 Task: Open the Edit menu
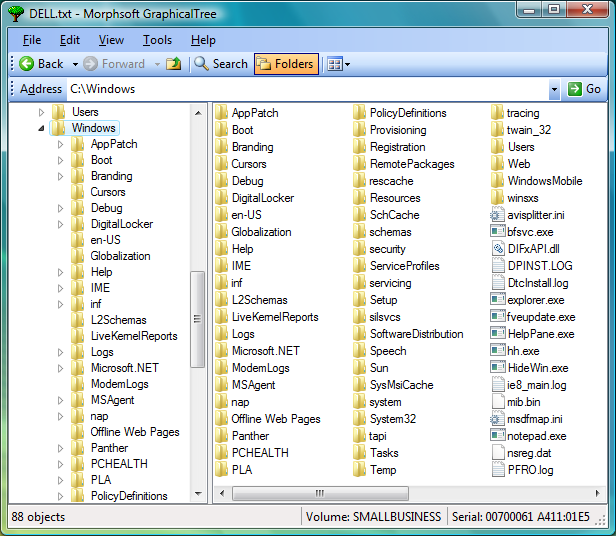click(70, 40)
